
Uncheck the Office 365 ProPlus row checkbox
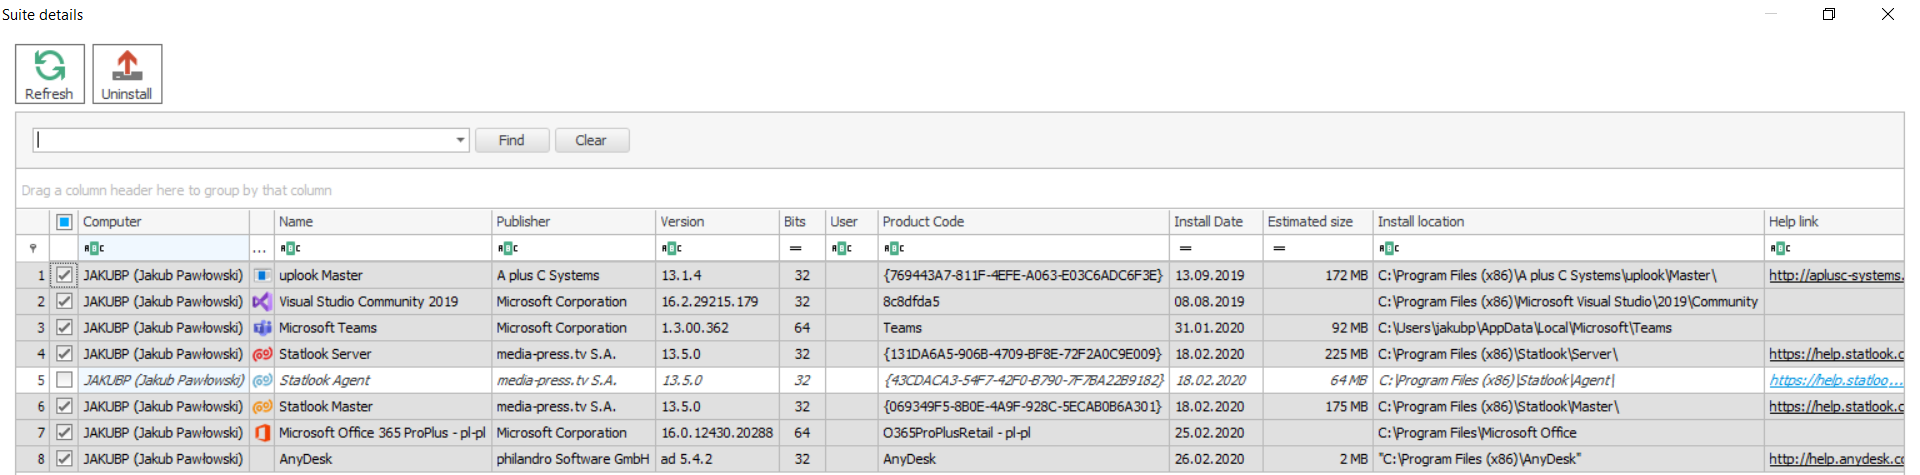(64, 432)
